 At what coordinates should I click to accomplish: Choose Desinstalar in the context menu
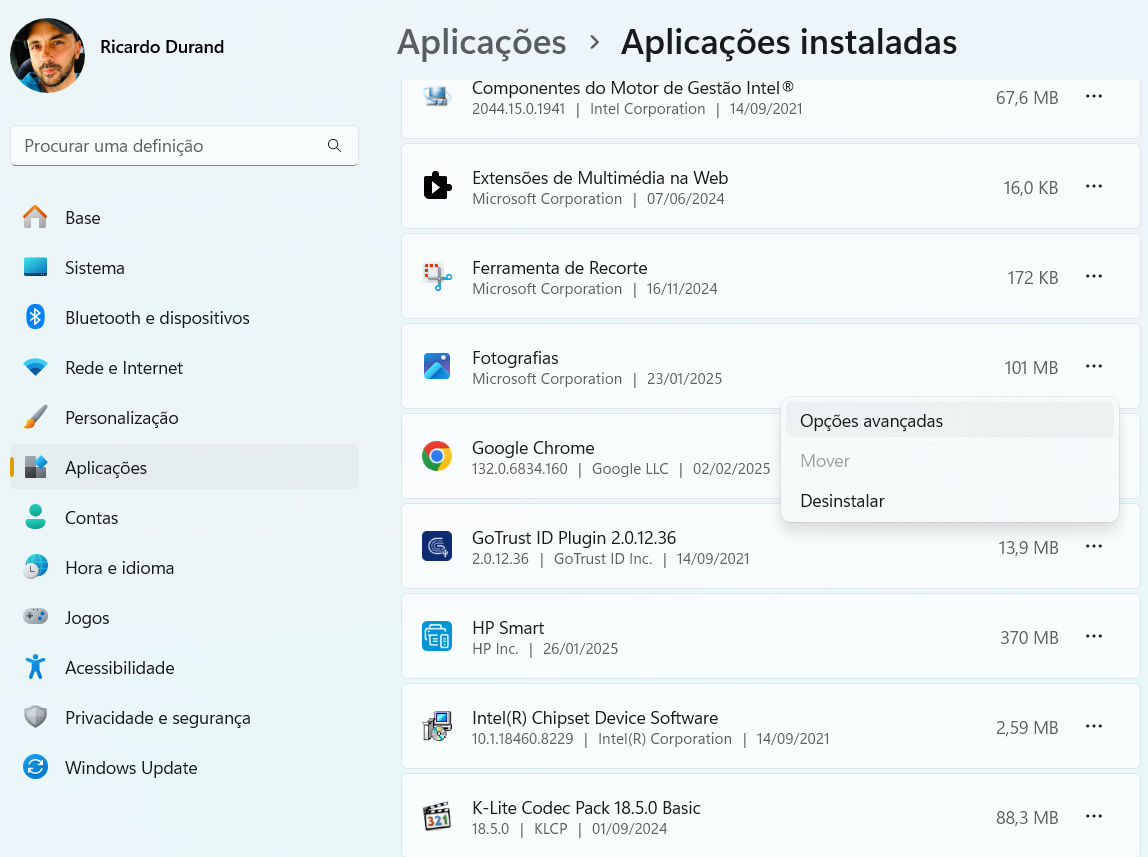click(x=842, y=501)
